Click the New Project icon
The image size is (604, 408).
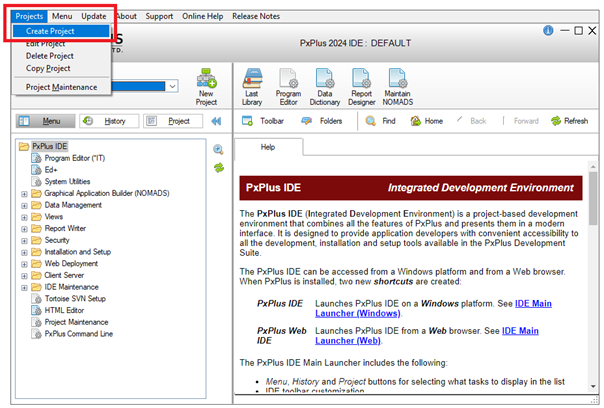pyautogui.click(x=207, y=86)
